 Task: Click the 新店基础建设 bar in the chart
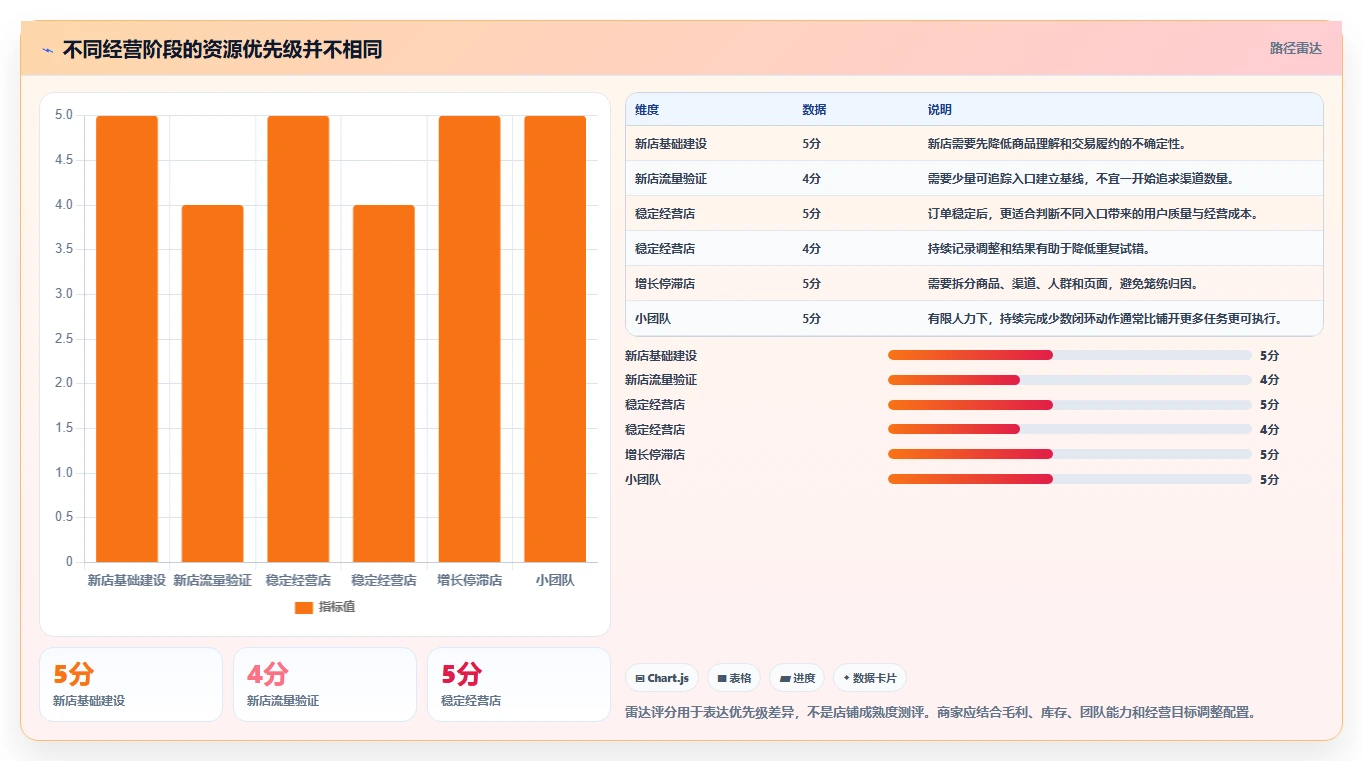click(x=127, y=338)
